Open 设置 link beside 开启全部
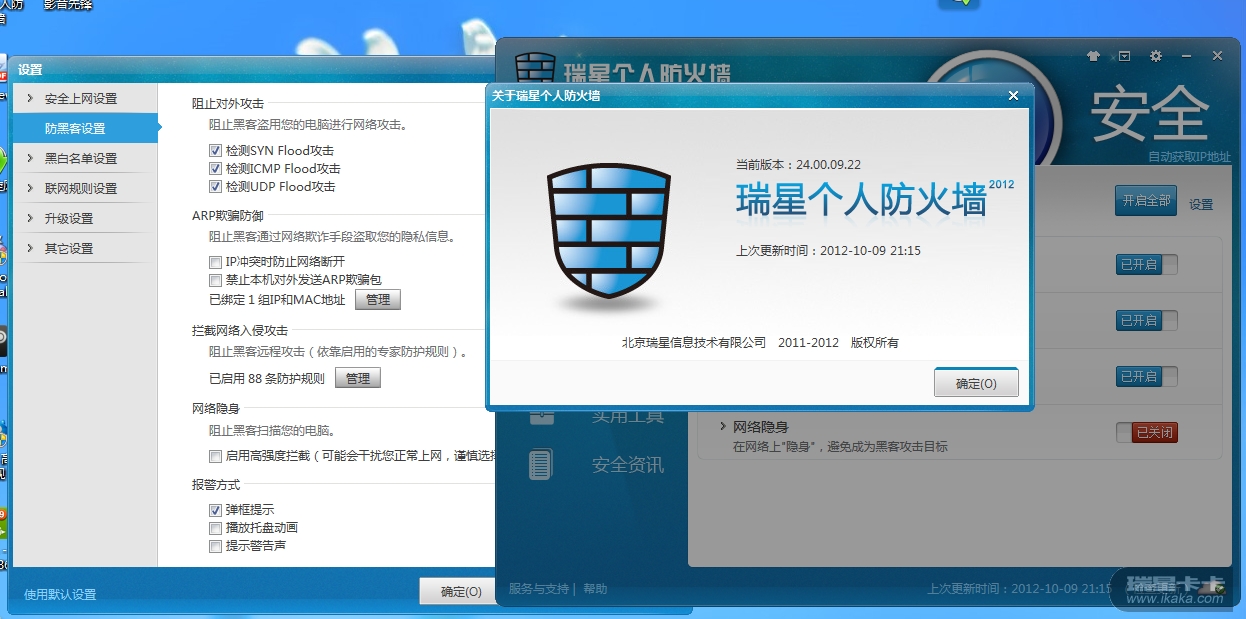The height and width of the screenshot is (619, 1246). (1201, 204)
